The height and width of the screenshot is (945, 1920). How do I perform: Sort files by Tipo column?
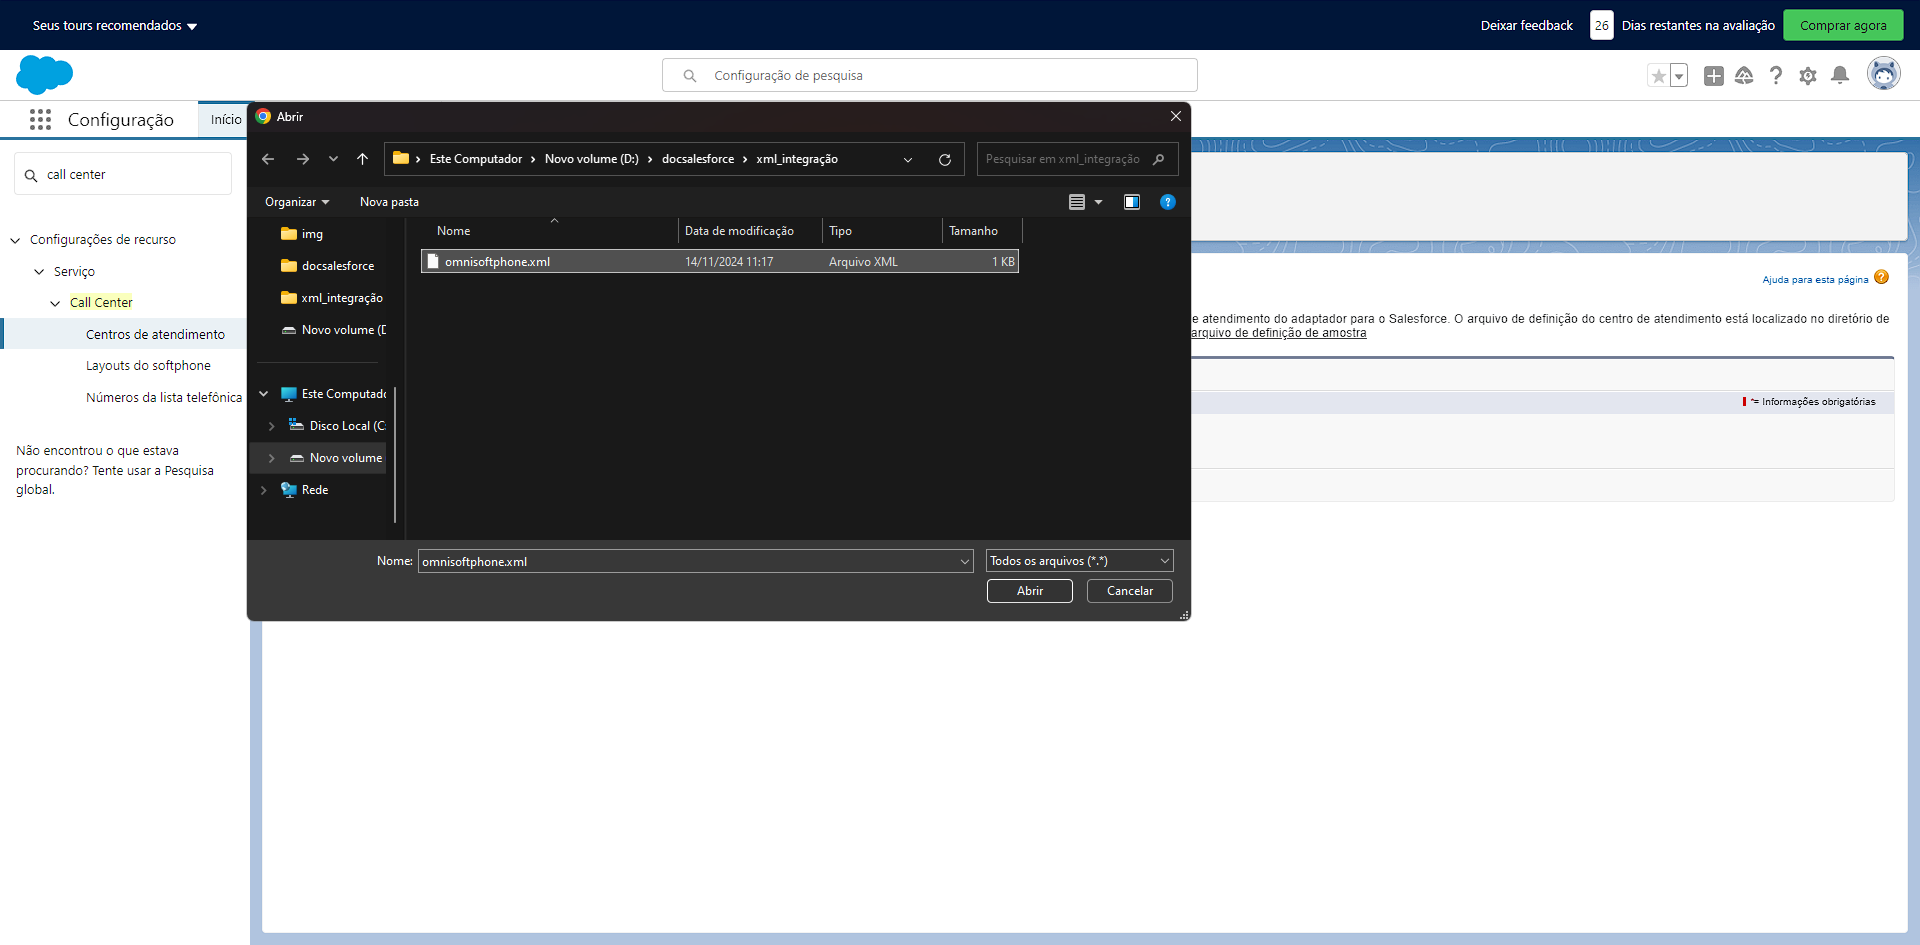(x=840, y=231)
